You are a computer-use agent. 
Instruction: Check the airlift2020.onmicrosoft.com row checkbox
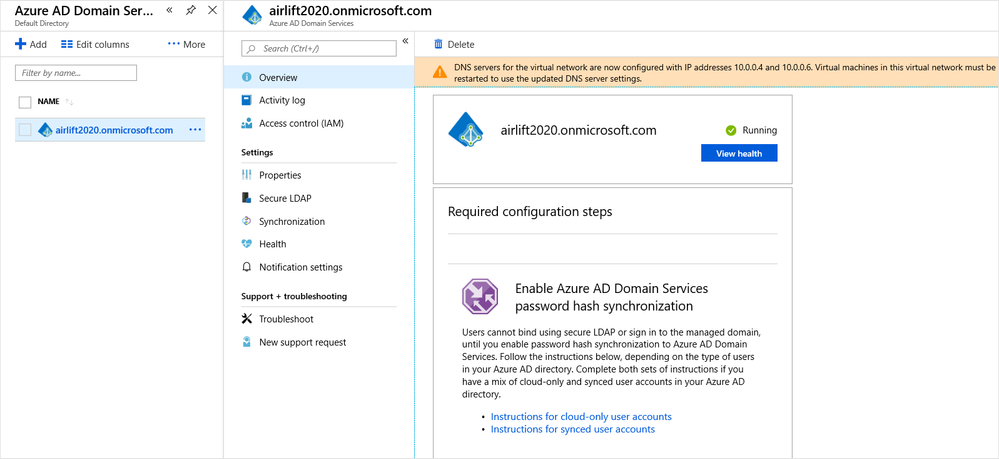(25, 130)
